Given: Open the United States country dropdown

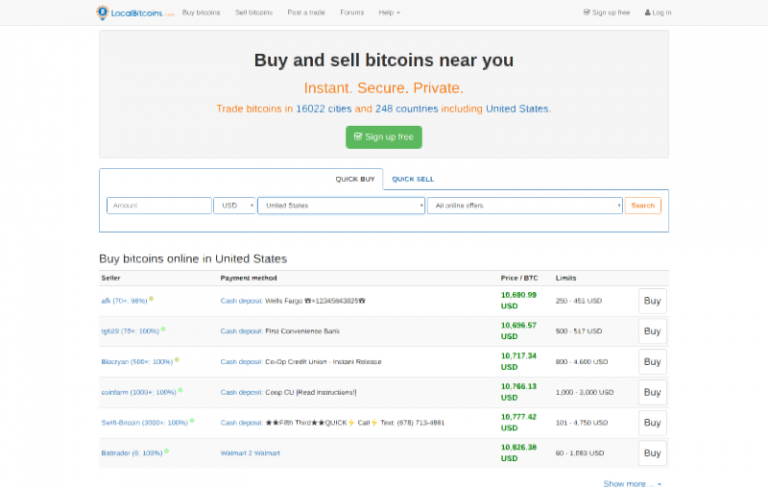Looking at the screenshot, I should tap(341, 206).
